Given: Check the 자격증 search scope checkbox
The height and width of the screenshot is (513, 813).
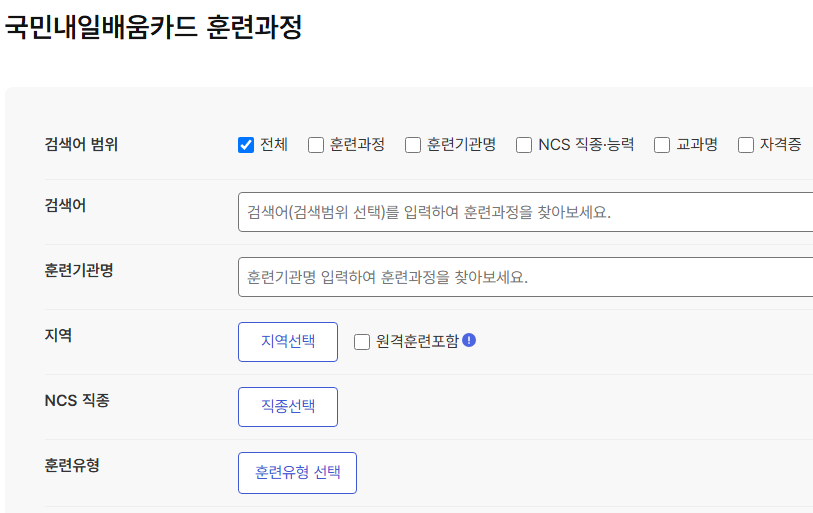Looking at the screenshot, I should [x=746, y=145].
